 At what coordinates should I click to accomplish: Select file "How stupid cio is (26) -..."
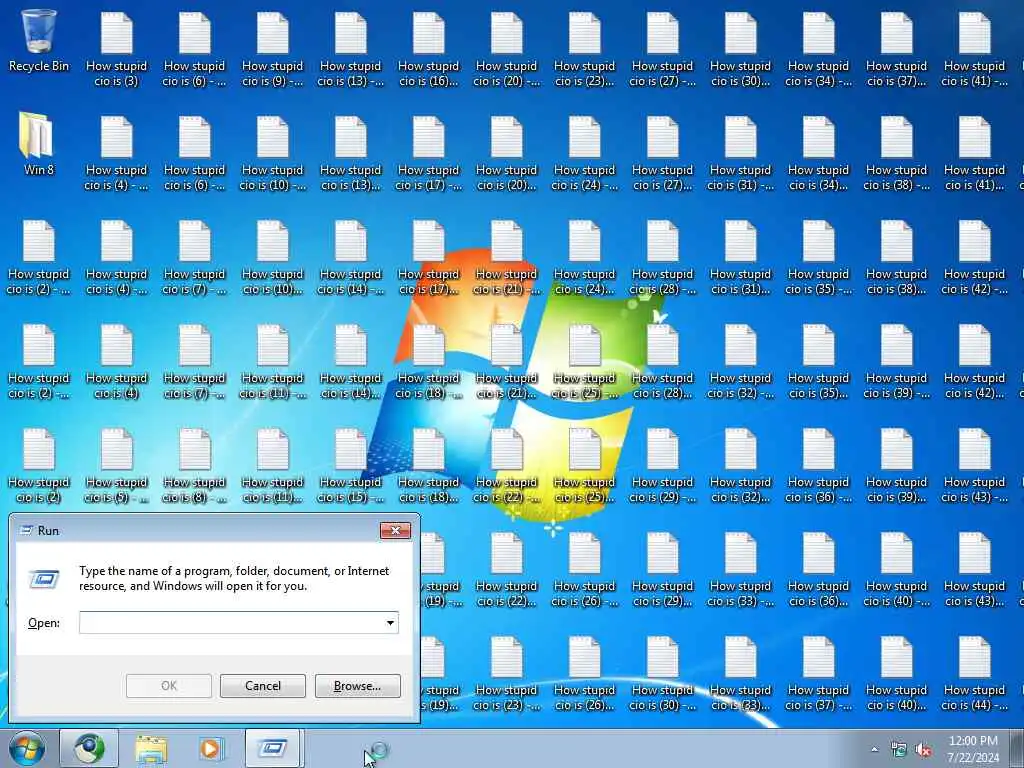[x=584, y=569]
